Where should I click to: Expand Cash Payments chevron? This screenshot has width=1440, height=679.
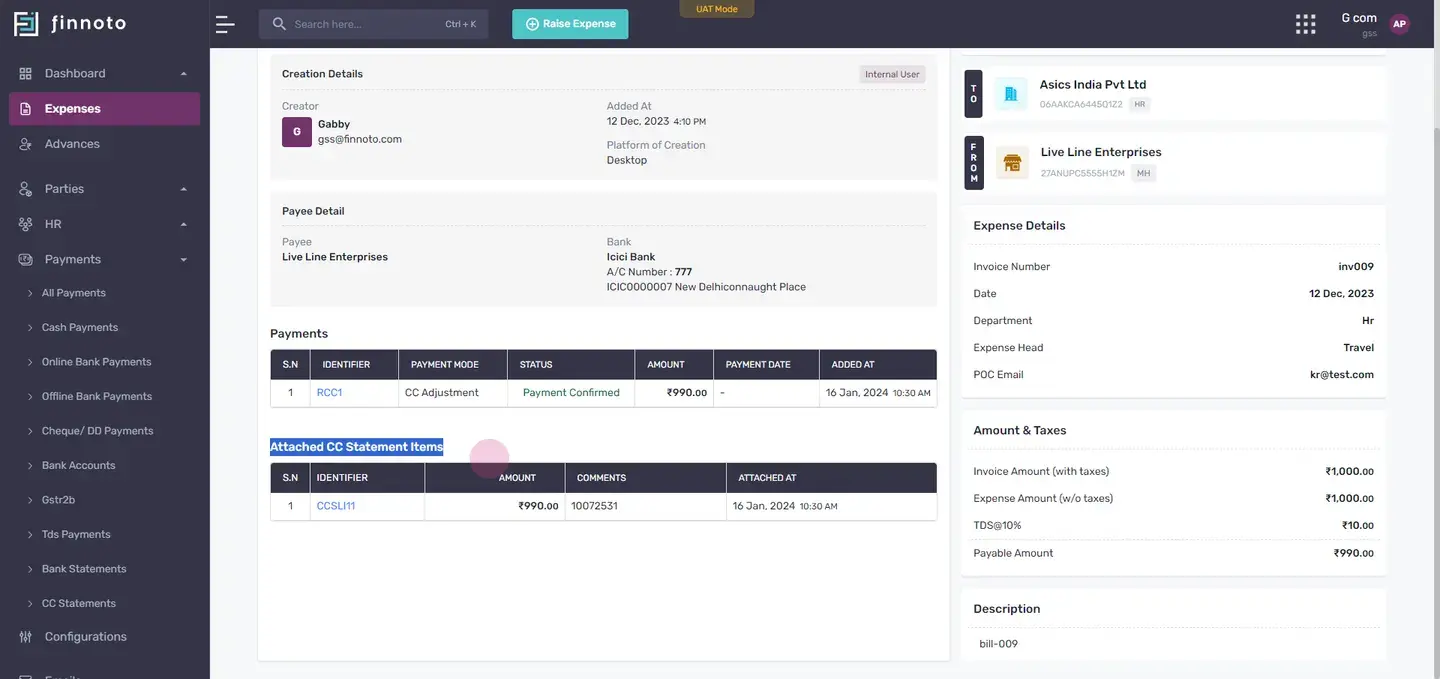pyautogui.click(x=30, y=328)
